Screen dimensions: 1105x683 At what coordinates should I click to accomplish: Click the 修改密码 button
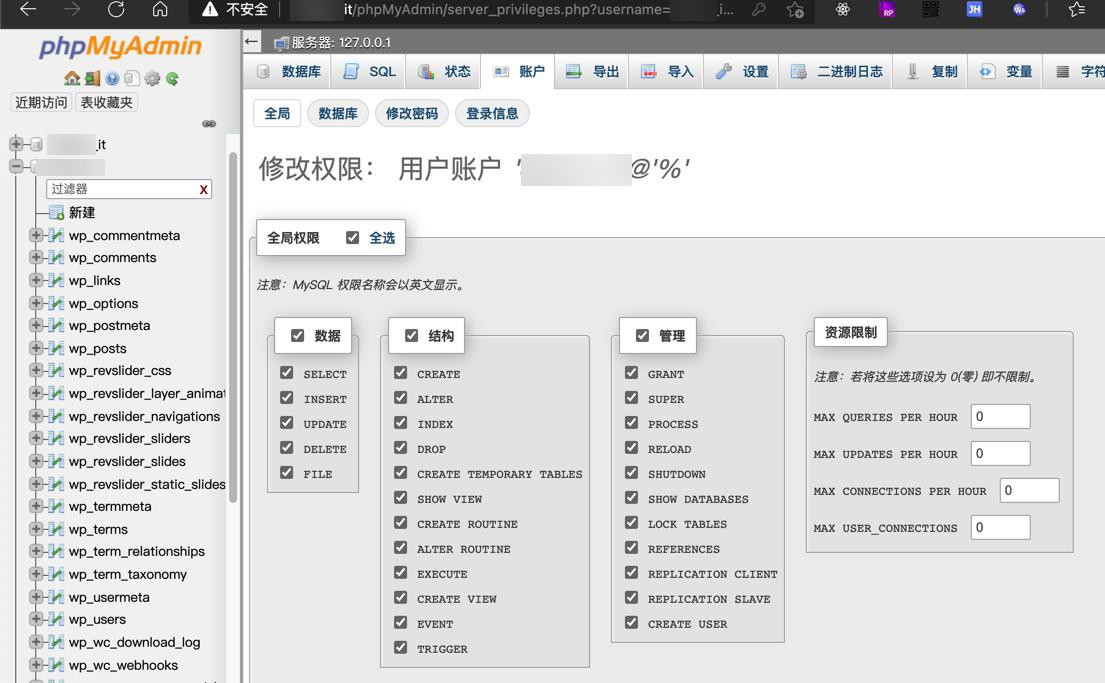pyautogui.click(x=412, y=113)
